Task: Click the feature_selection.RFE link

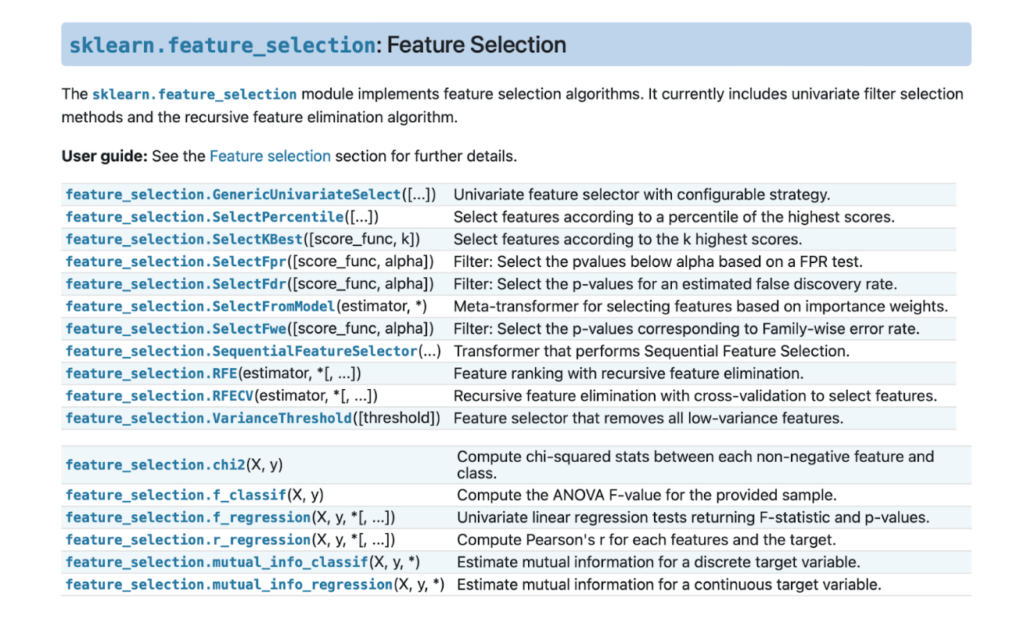Action: click(162, 373)
